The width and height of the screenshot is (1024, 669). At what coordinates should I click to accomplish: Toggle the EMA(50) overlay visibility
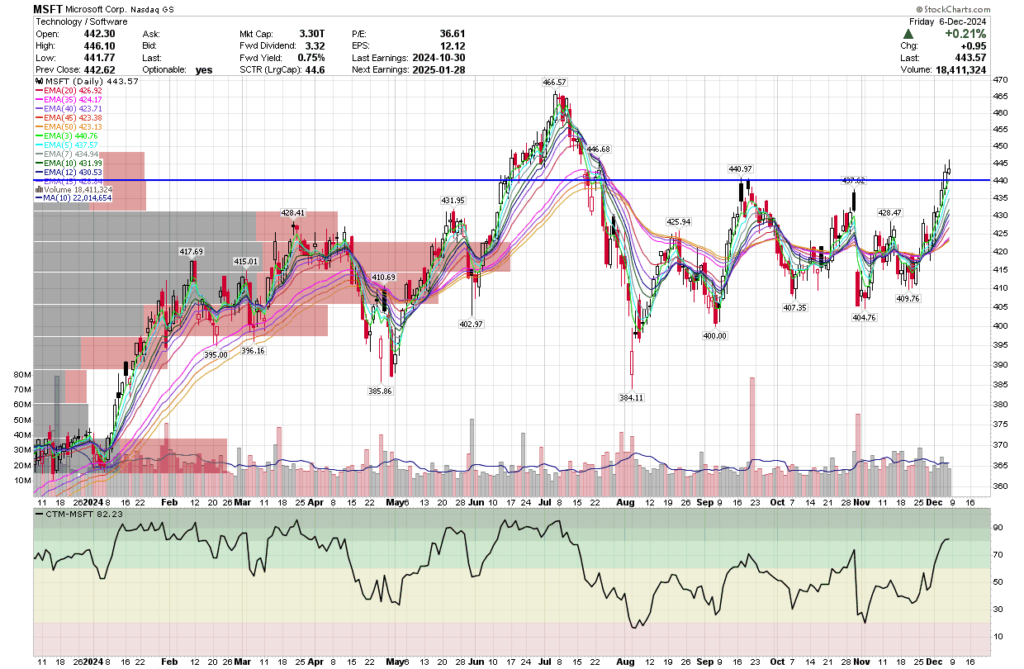coord(39,126)
